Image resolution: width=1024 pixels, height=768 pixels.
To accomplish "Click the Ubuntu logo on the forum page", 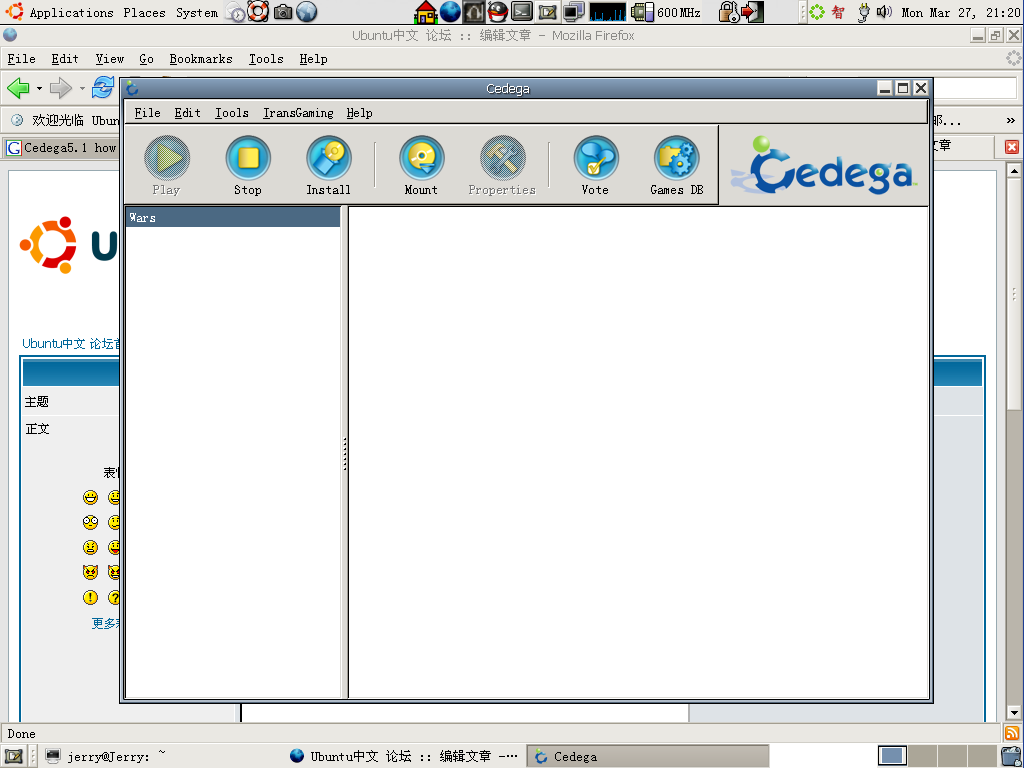I will coord(69,245).
